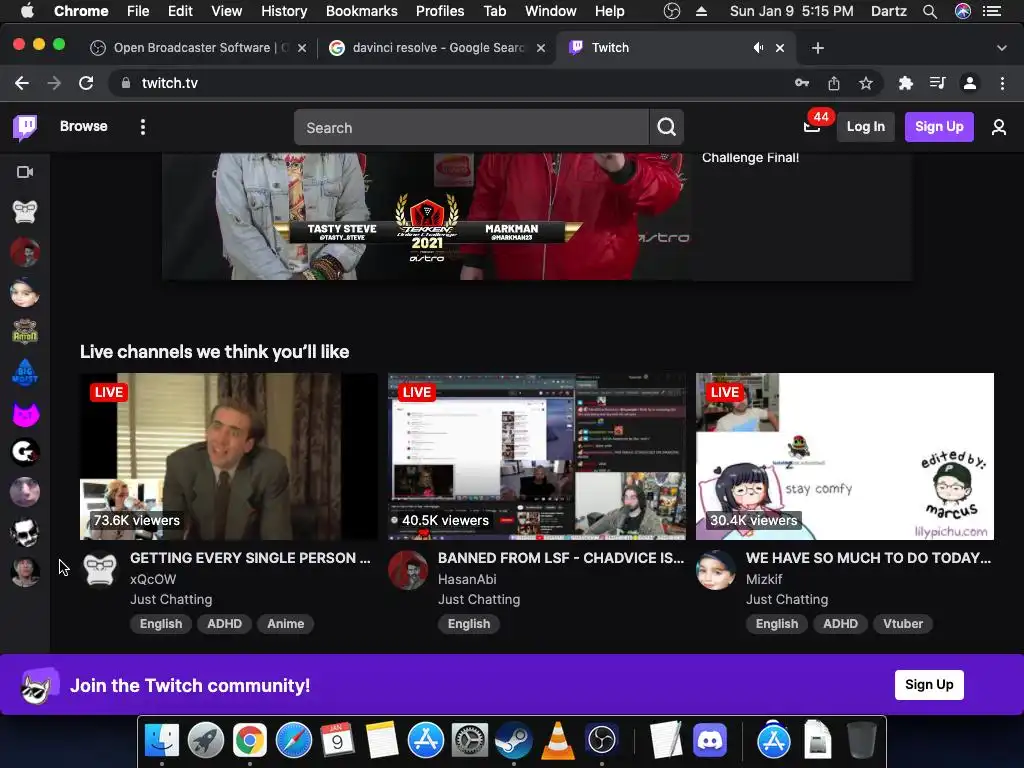The width and height of the screenshot is (1024, 768).
Task: Open the G logo channel in sidebar
Action: click(x=25, y=453)
